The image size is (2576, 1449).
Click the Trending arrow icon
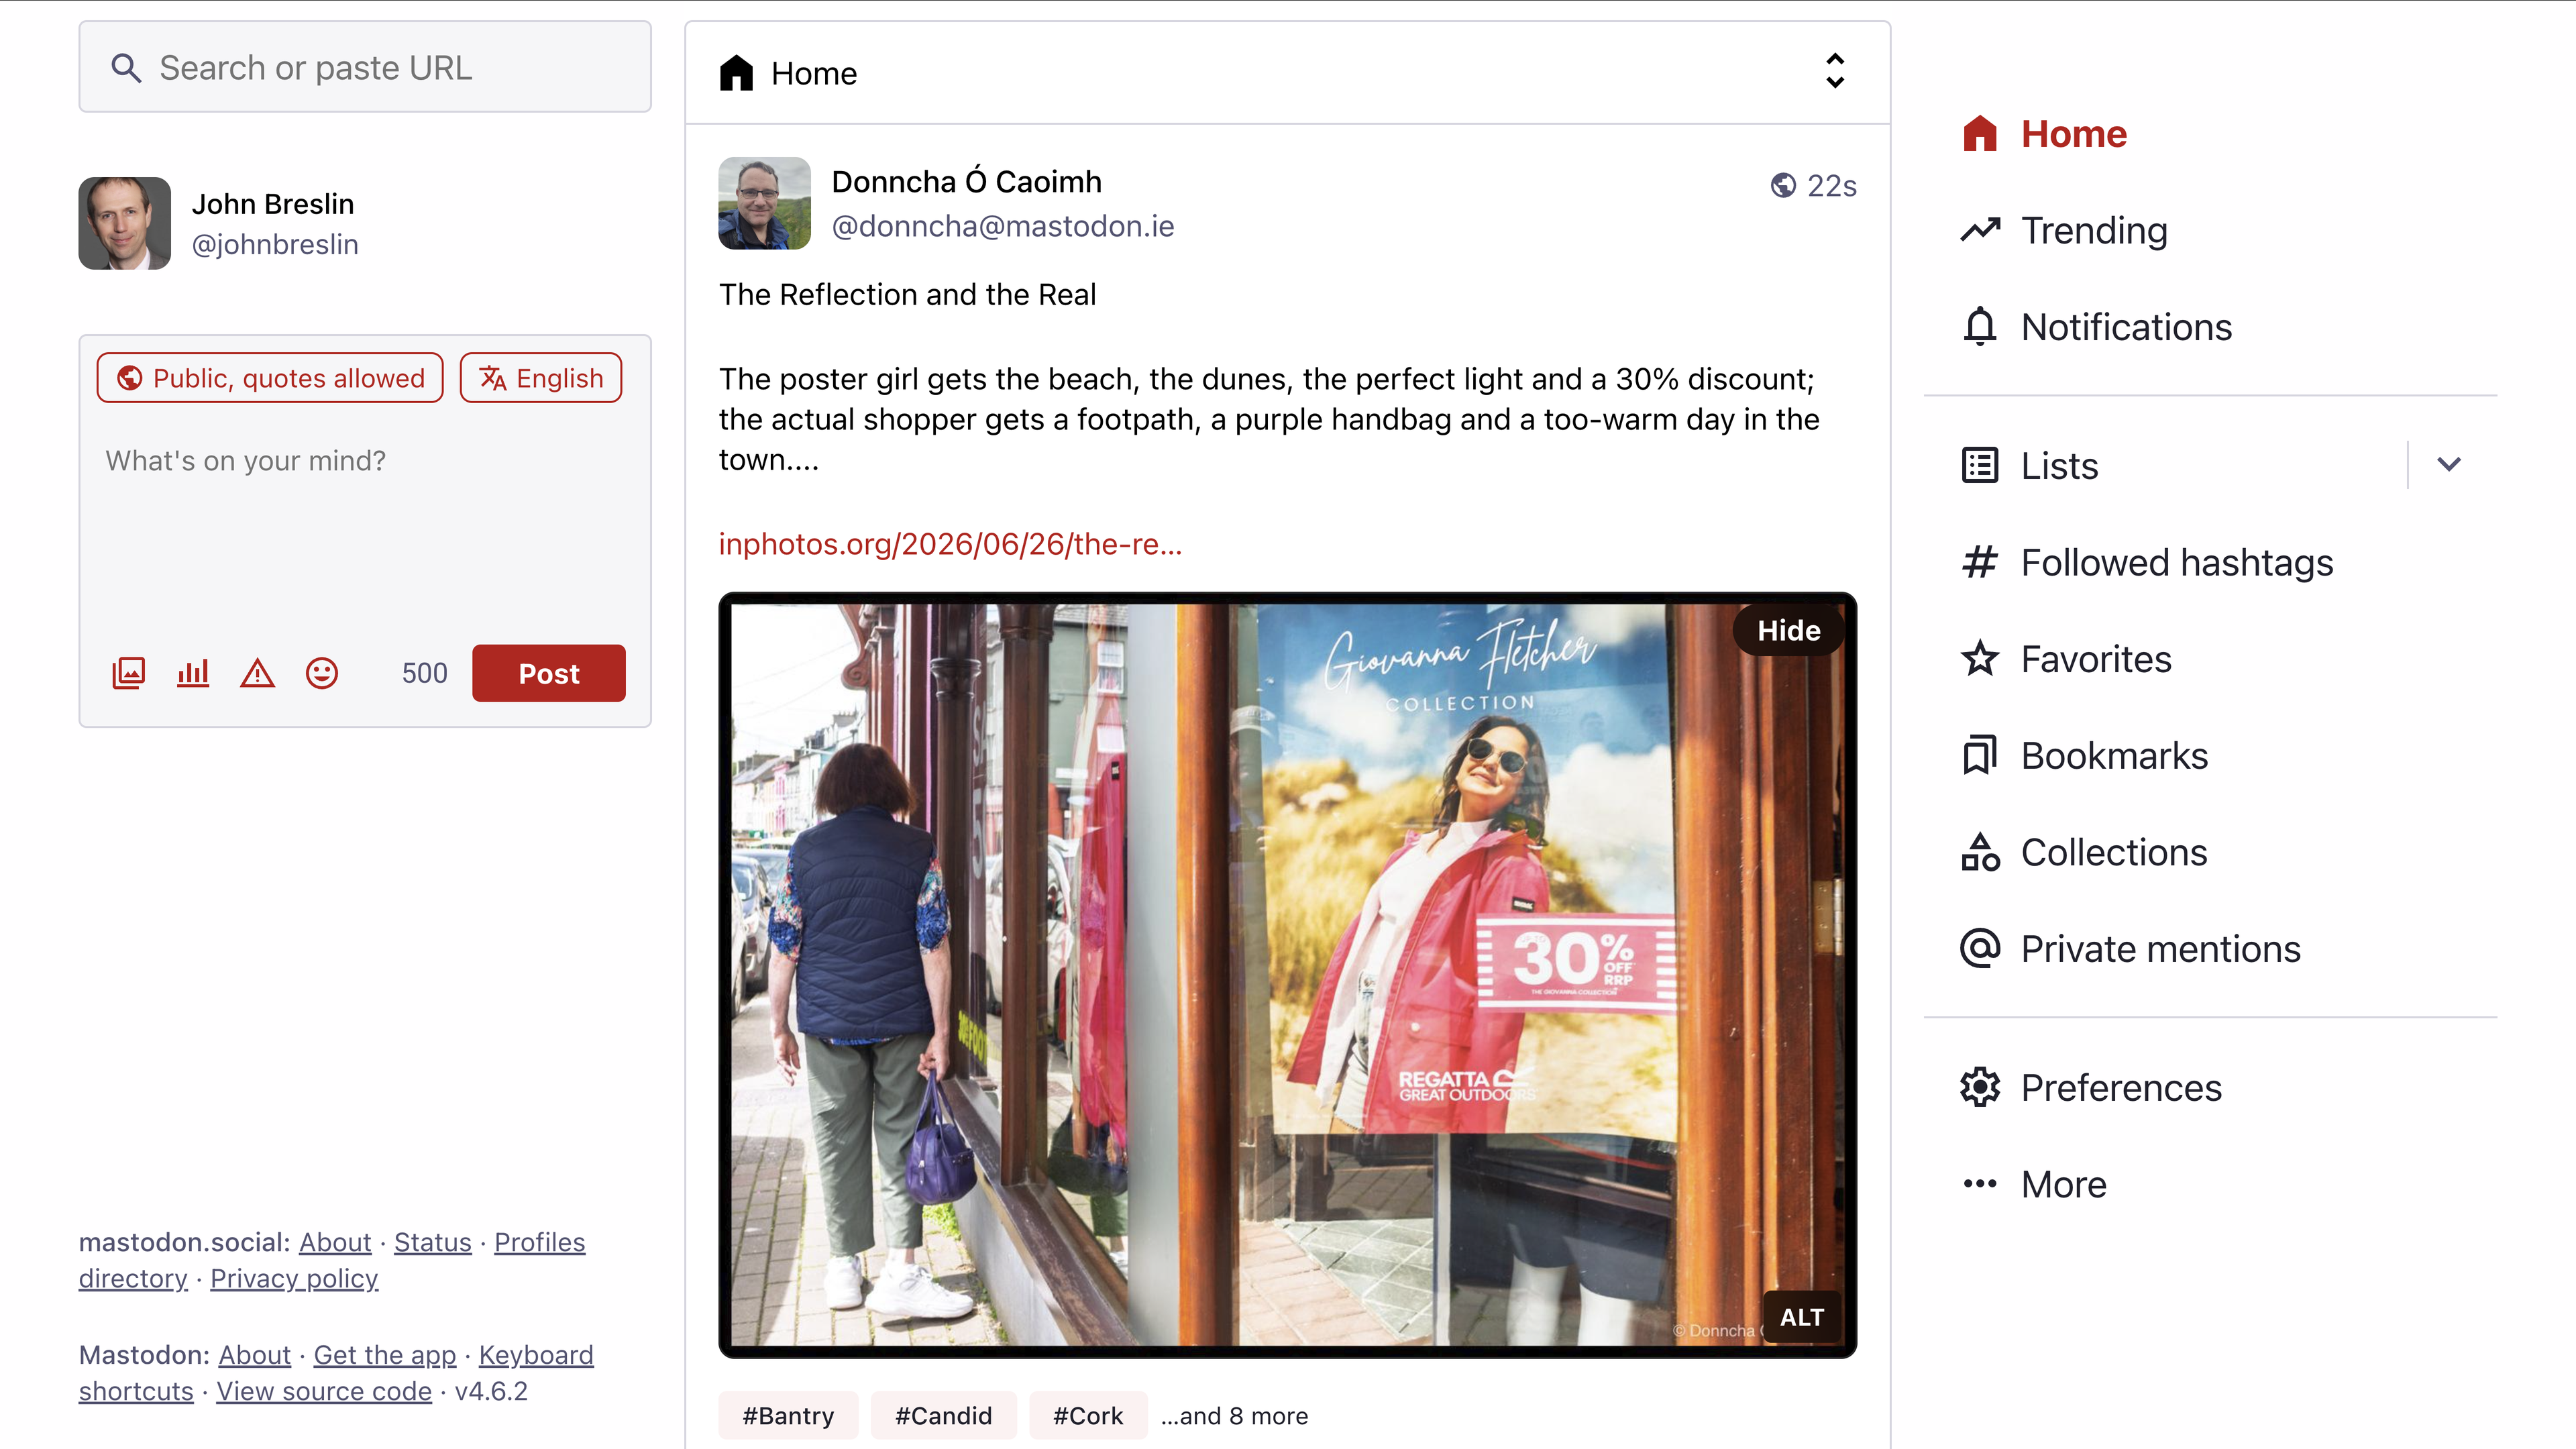tap(1980, 231)
